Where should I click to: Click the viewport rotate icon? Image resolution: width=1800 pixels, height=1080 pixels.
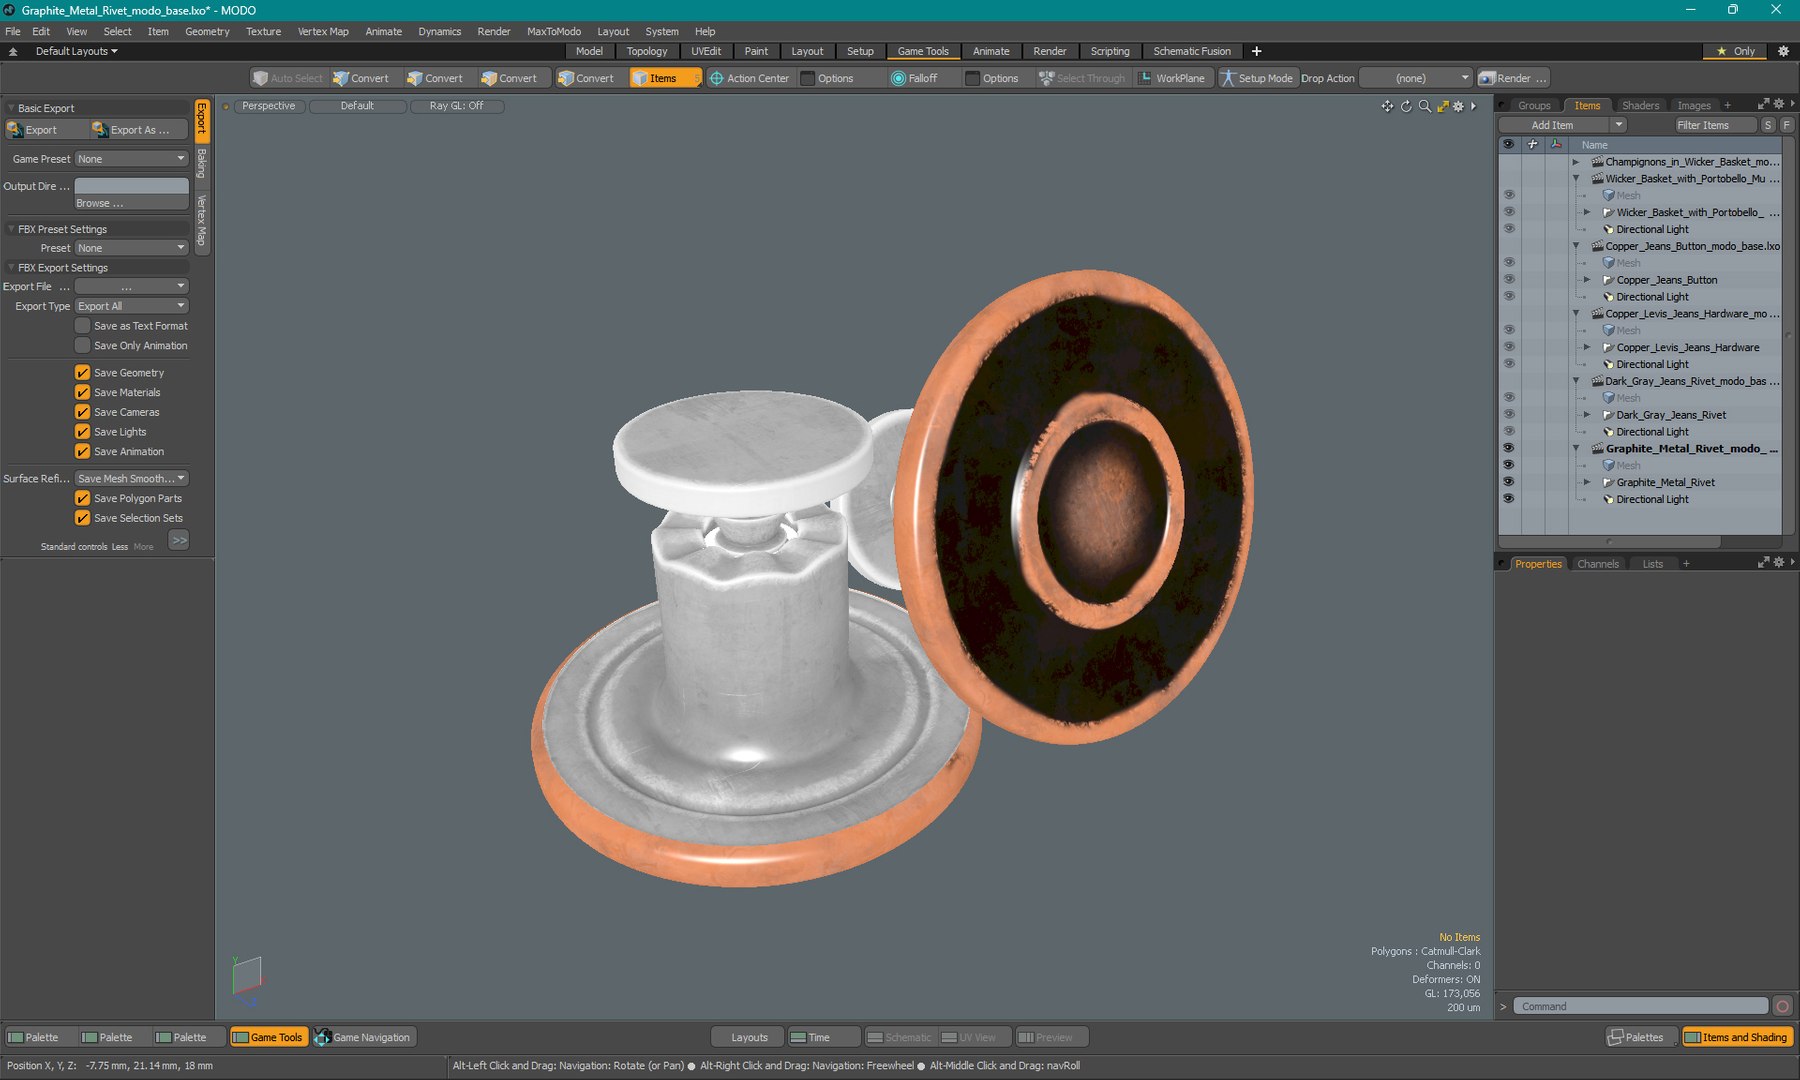click(x=1406, y=106)
